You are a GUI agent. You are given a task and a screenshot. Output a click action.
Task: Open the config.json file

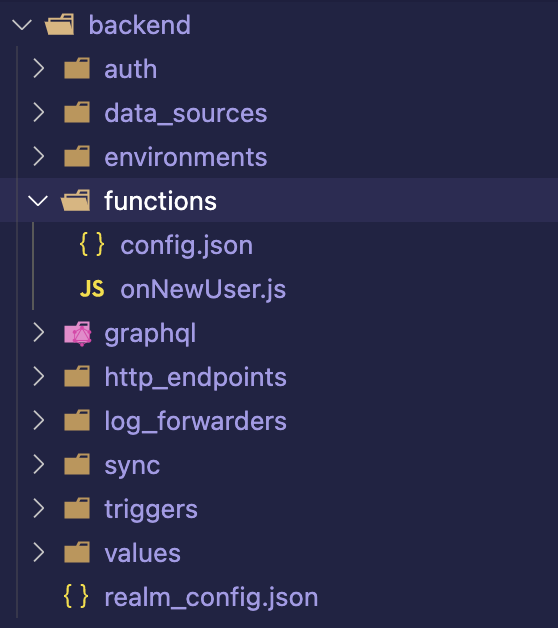point(186,246)
